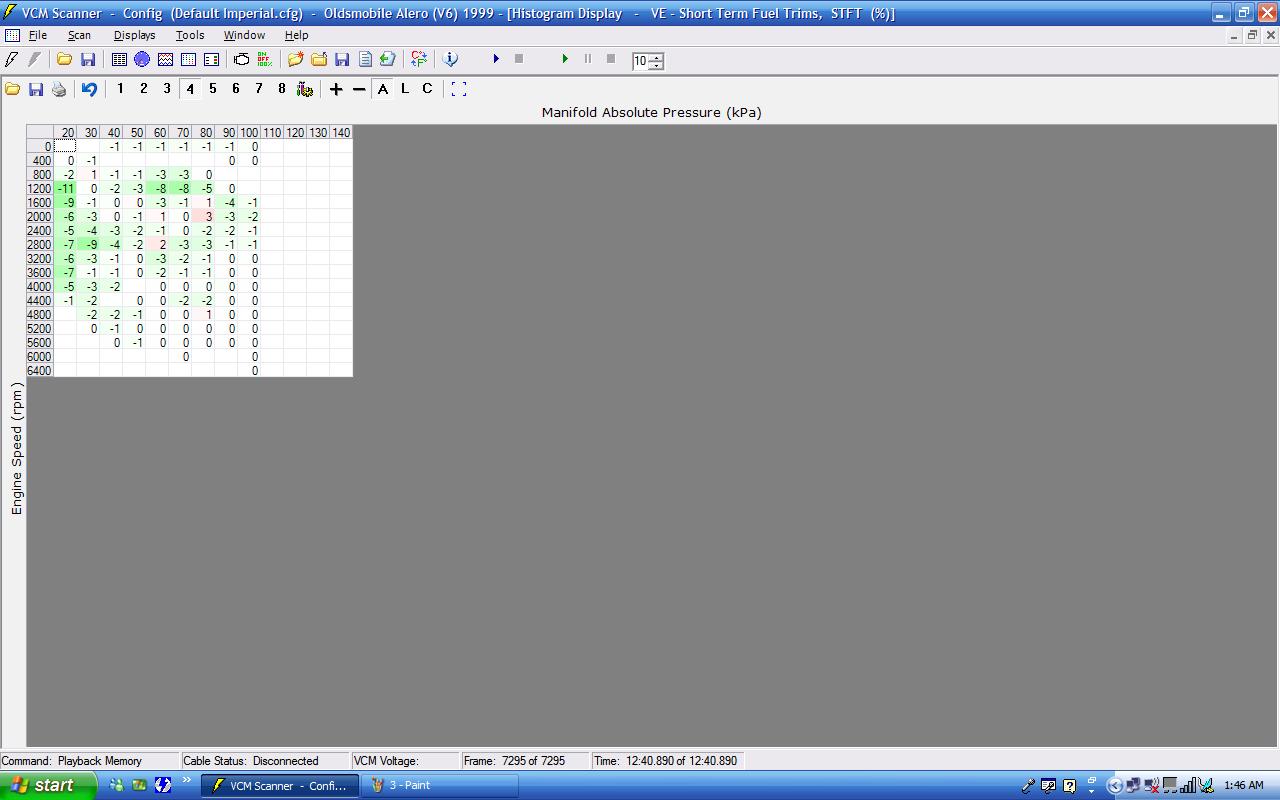Click the blue undo arrow icon

89,89
